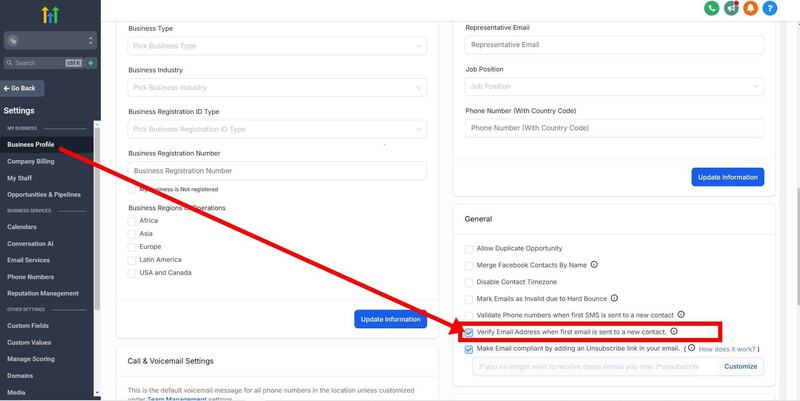This screenshot has width=800, height=401.
Task: Click info icon before How does it work
Action: (691, 348)
